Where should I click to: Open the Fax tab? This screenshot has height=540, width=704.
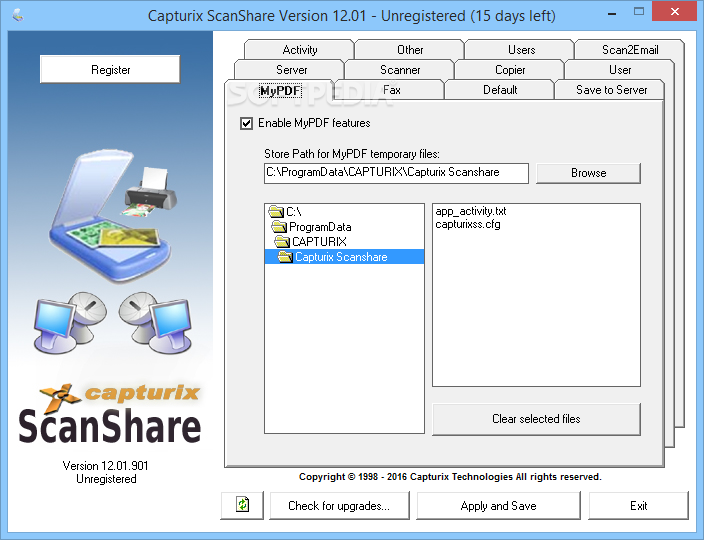click(391, 90)
